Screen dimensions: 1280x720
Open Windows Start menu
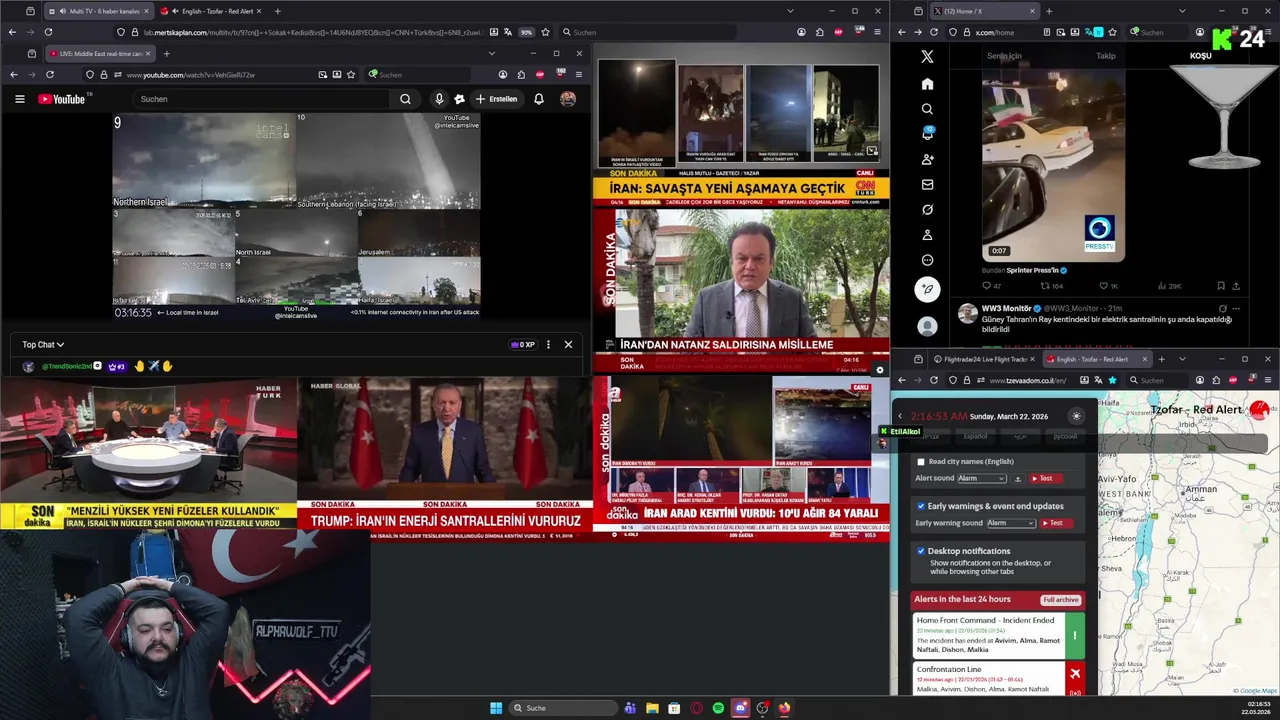click(496, 708)
